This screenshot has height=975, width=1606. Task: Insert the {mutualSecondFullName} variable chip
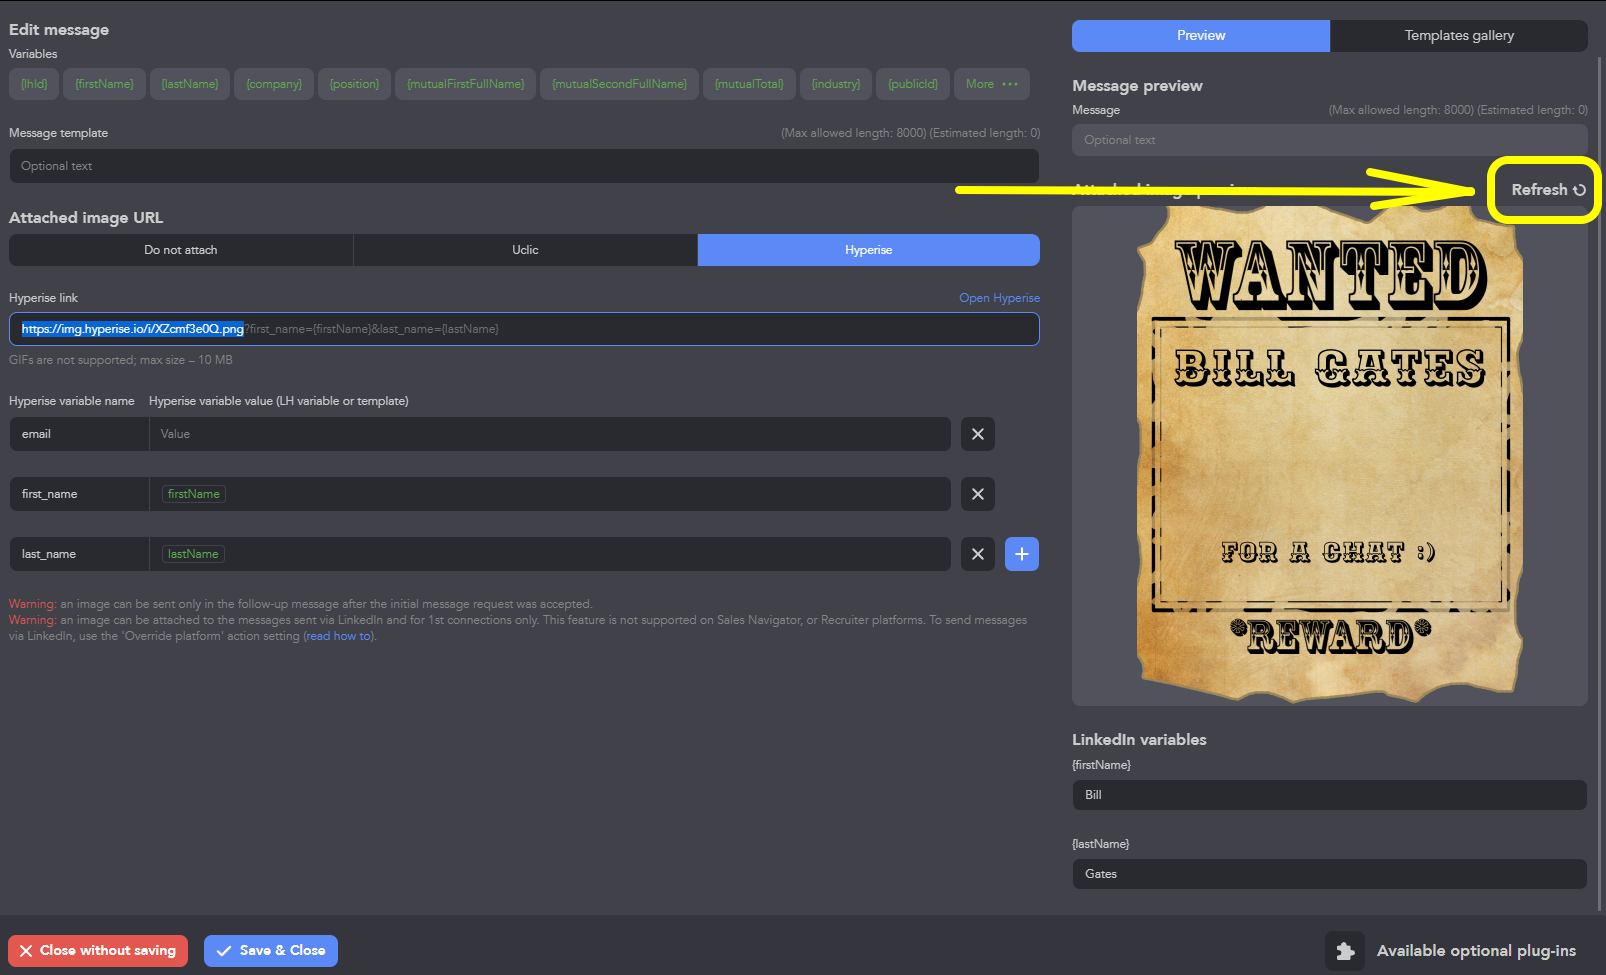point(619,84)
